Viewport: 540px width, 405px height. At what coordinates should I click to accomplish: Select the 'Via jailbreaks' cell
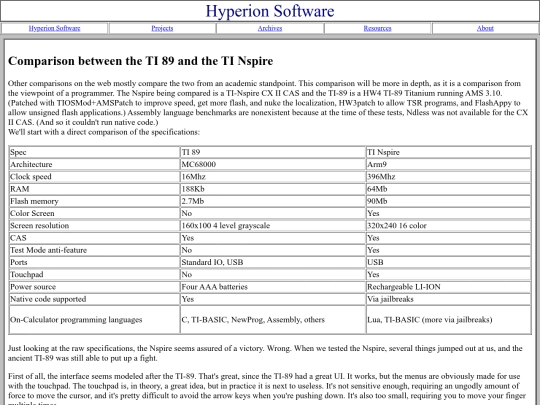(x=448, y=299)
